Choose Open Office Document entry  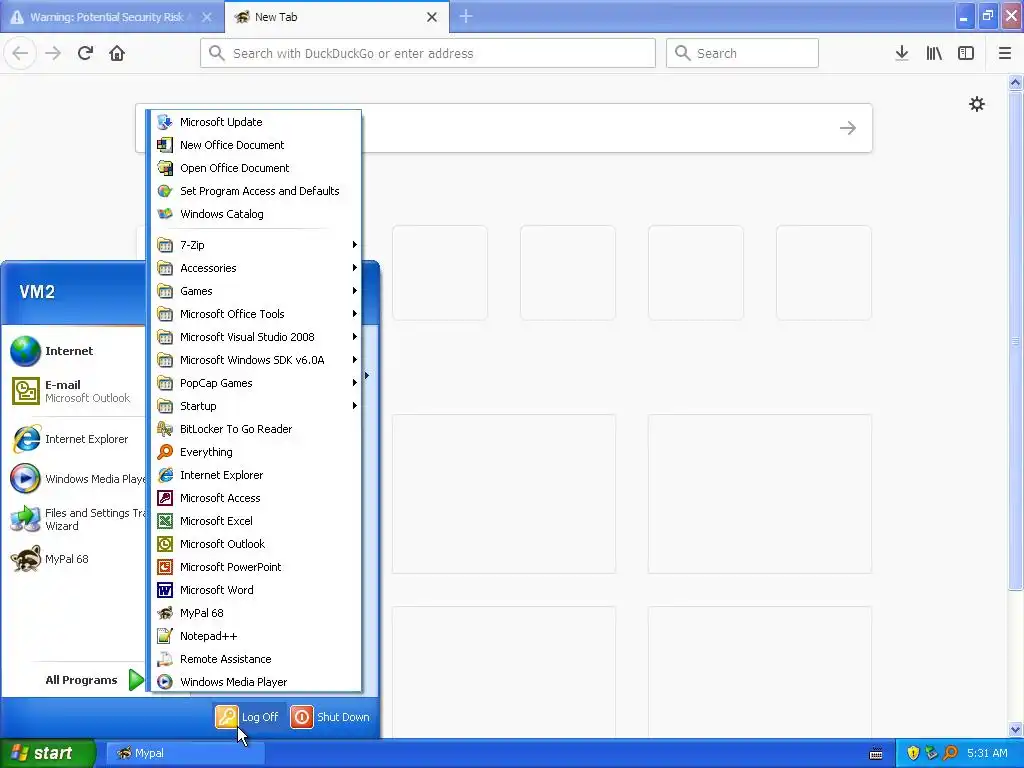pos(255,168)
